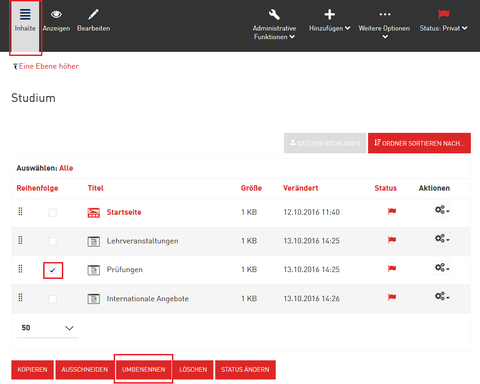Click the Startseite page icon
Image resolution: width=480 pixels, height=384 pixels.
click(94, 212)
